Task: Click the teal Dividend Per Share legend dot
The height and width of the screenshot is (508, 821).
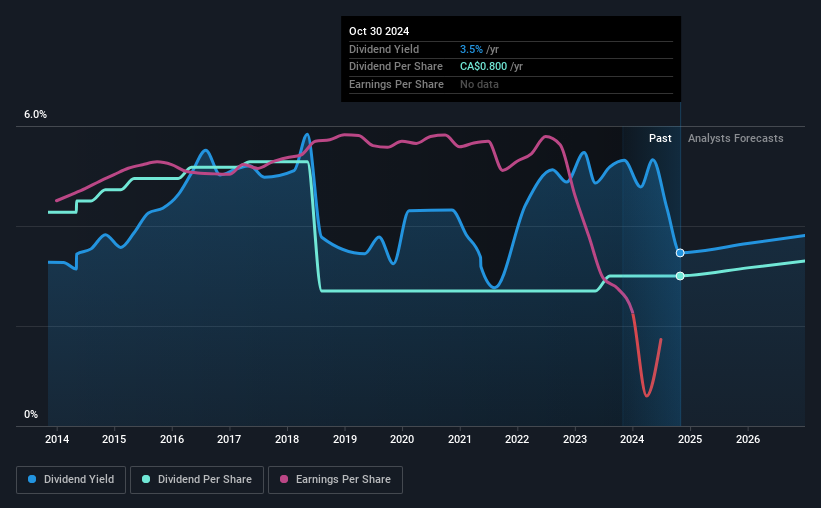Action: click(x=146, y=479)
